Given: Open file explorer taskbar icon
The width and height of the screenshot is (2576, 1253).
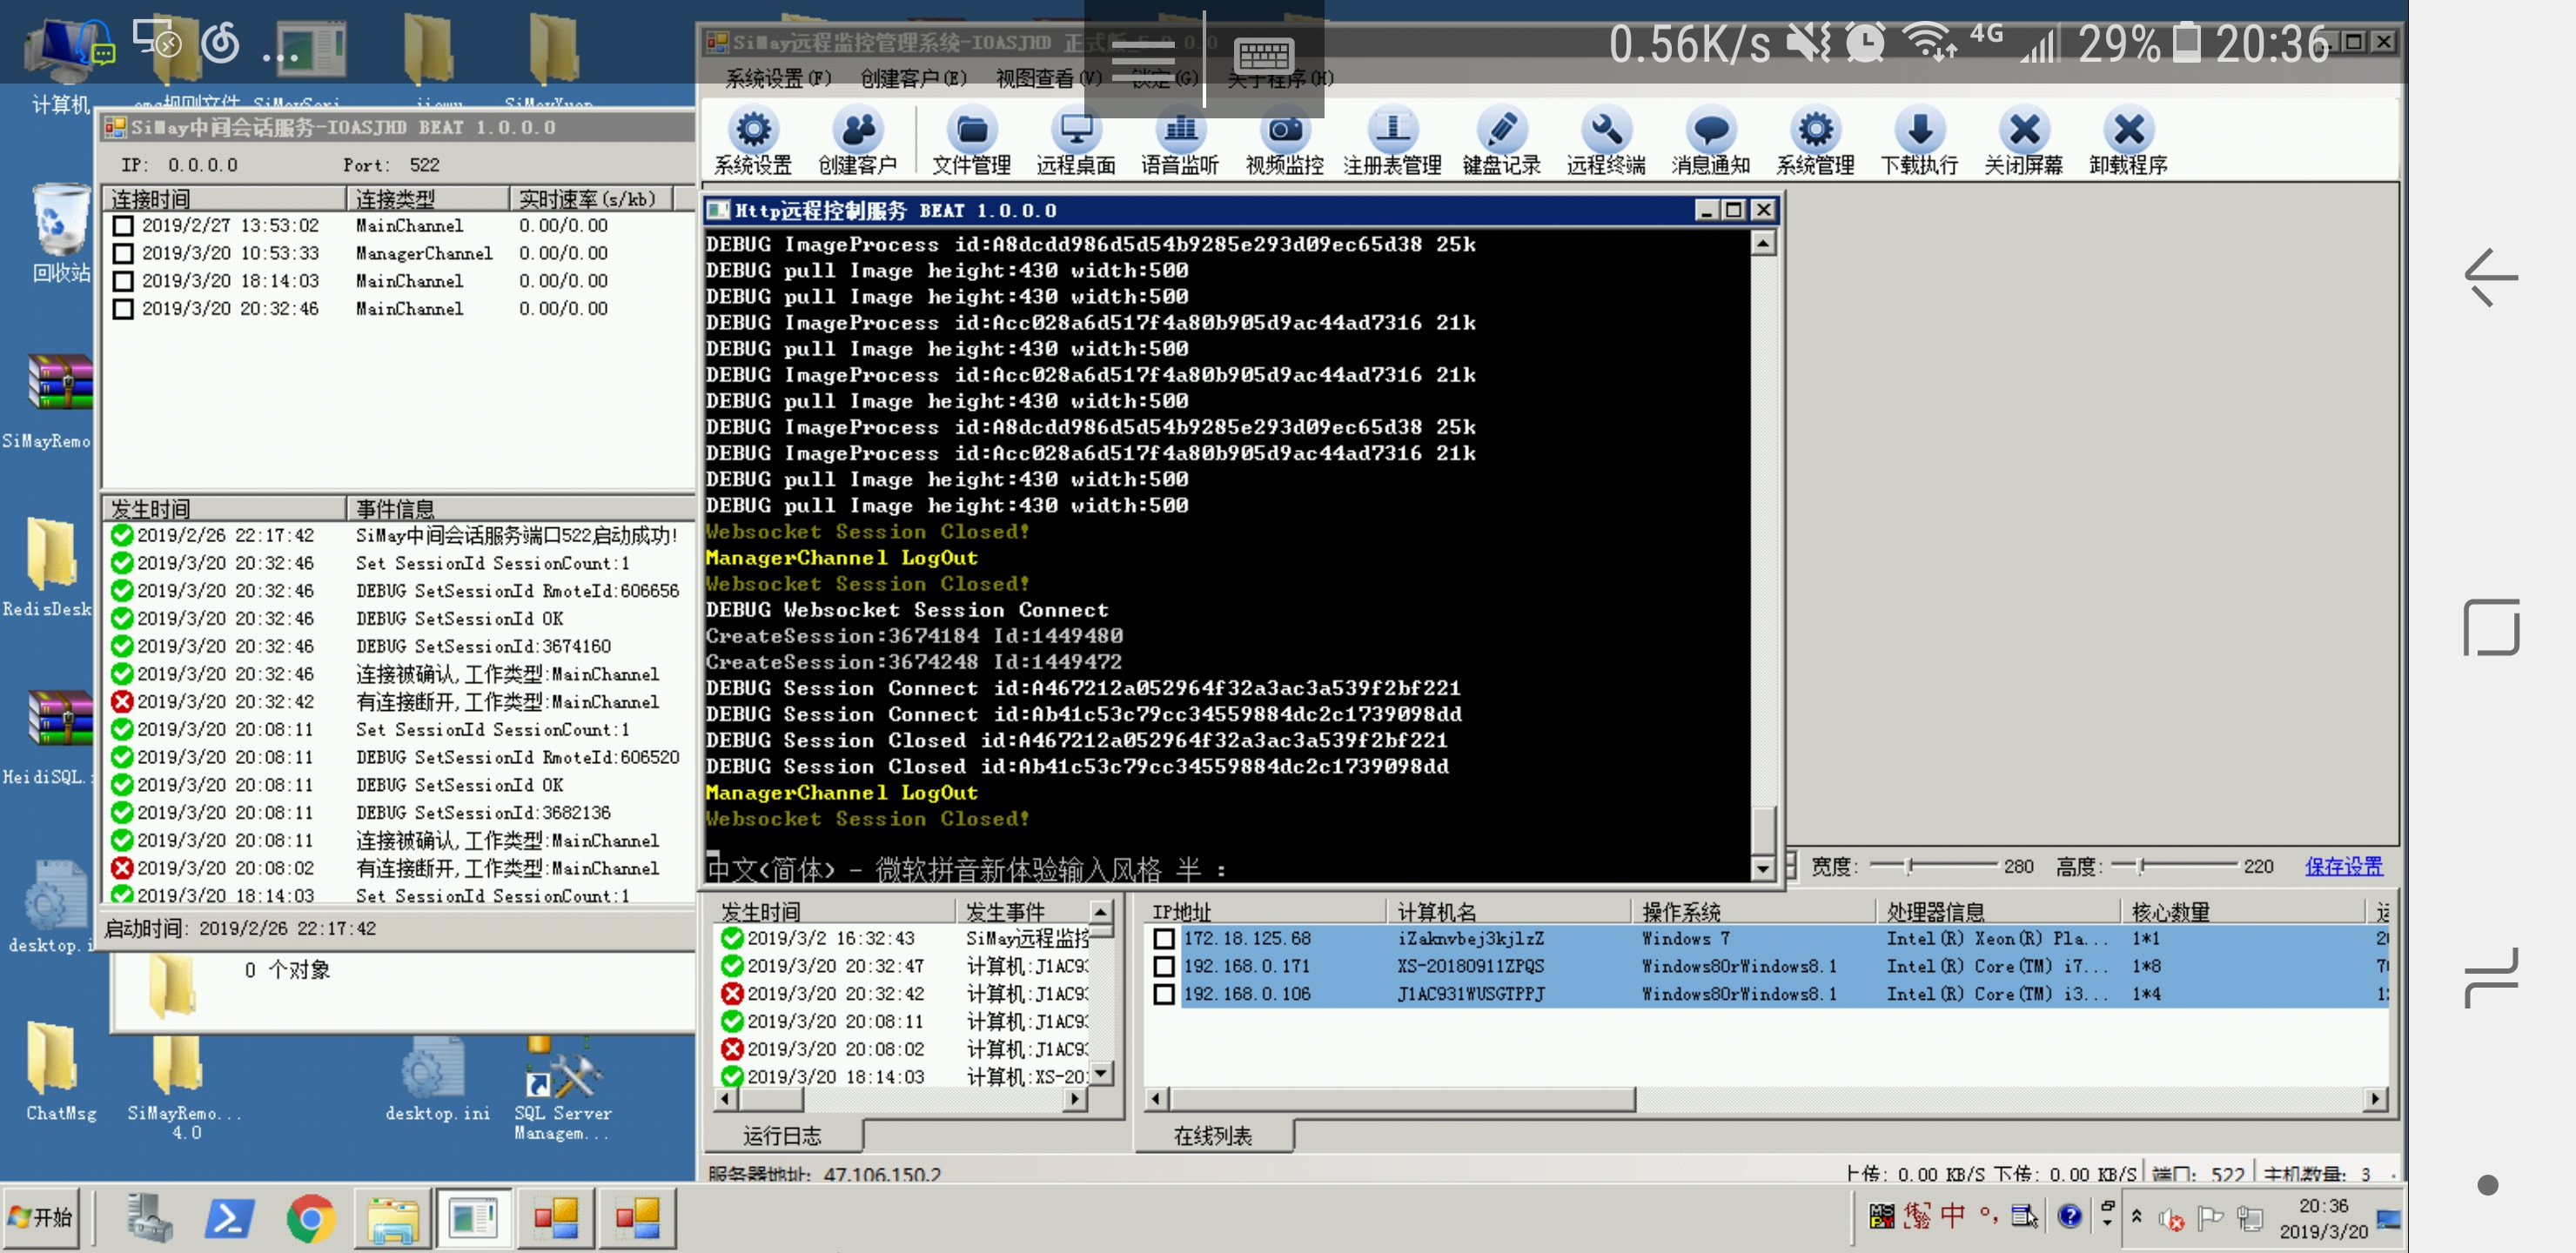Looking at the screenshot, I should pyautogui.click(x=393, y=1218).
